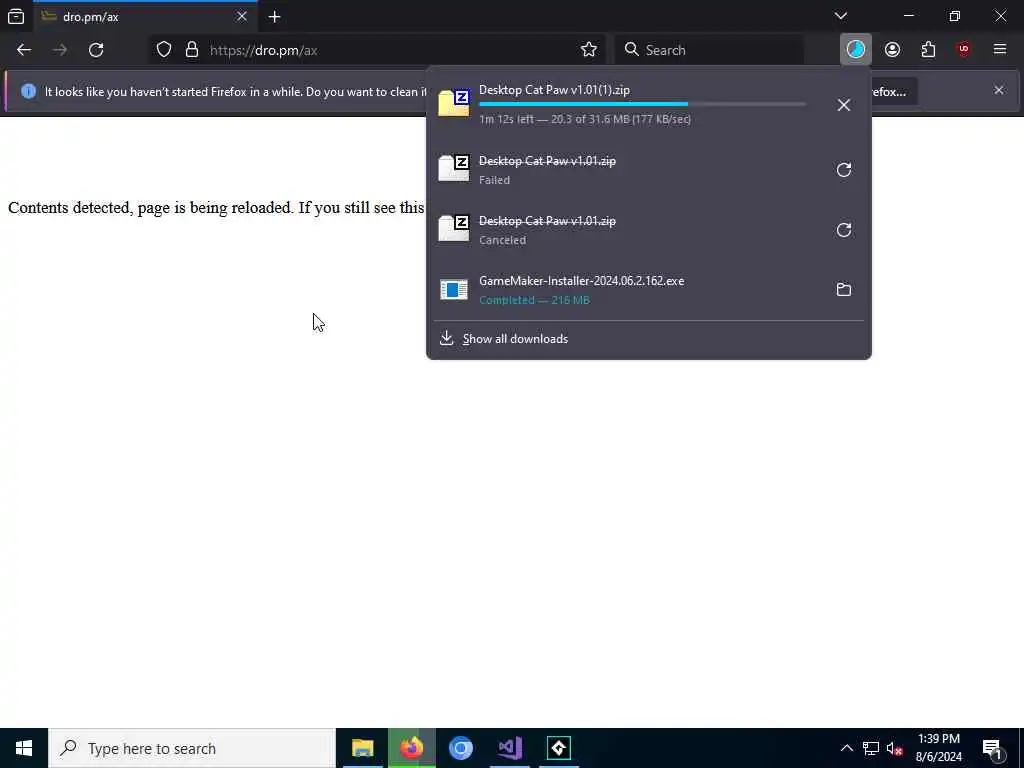1024x768 pixels.
Task: Click the info icon in the notification bar
Action: coord(28,91)
